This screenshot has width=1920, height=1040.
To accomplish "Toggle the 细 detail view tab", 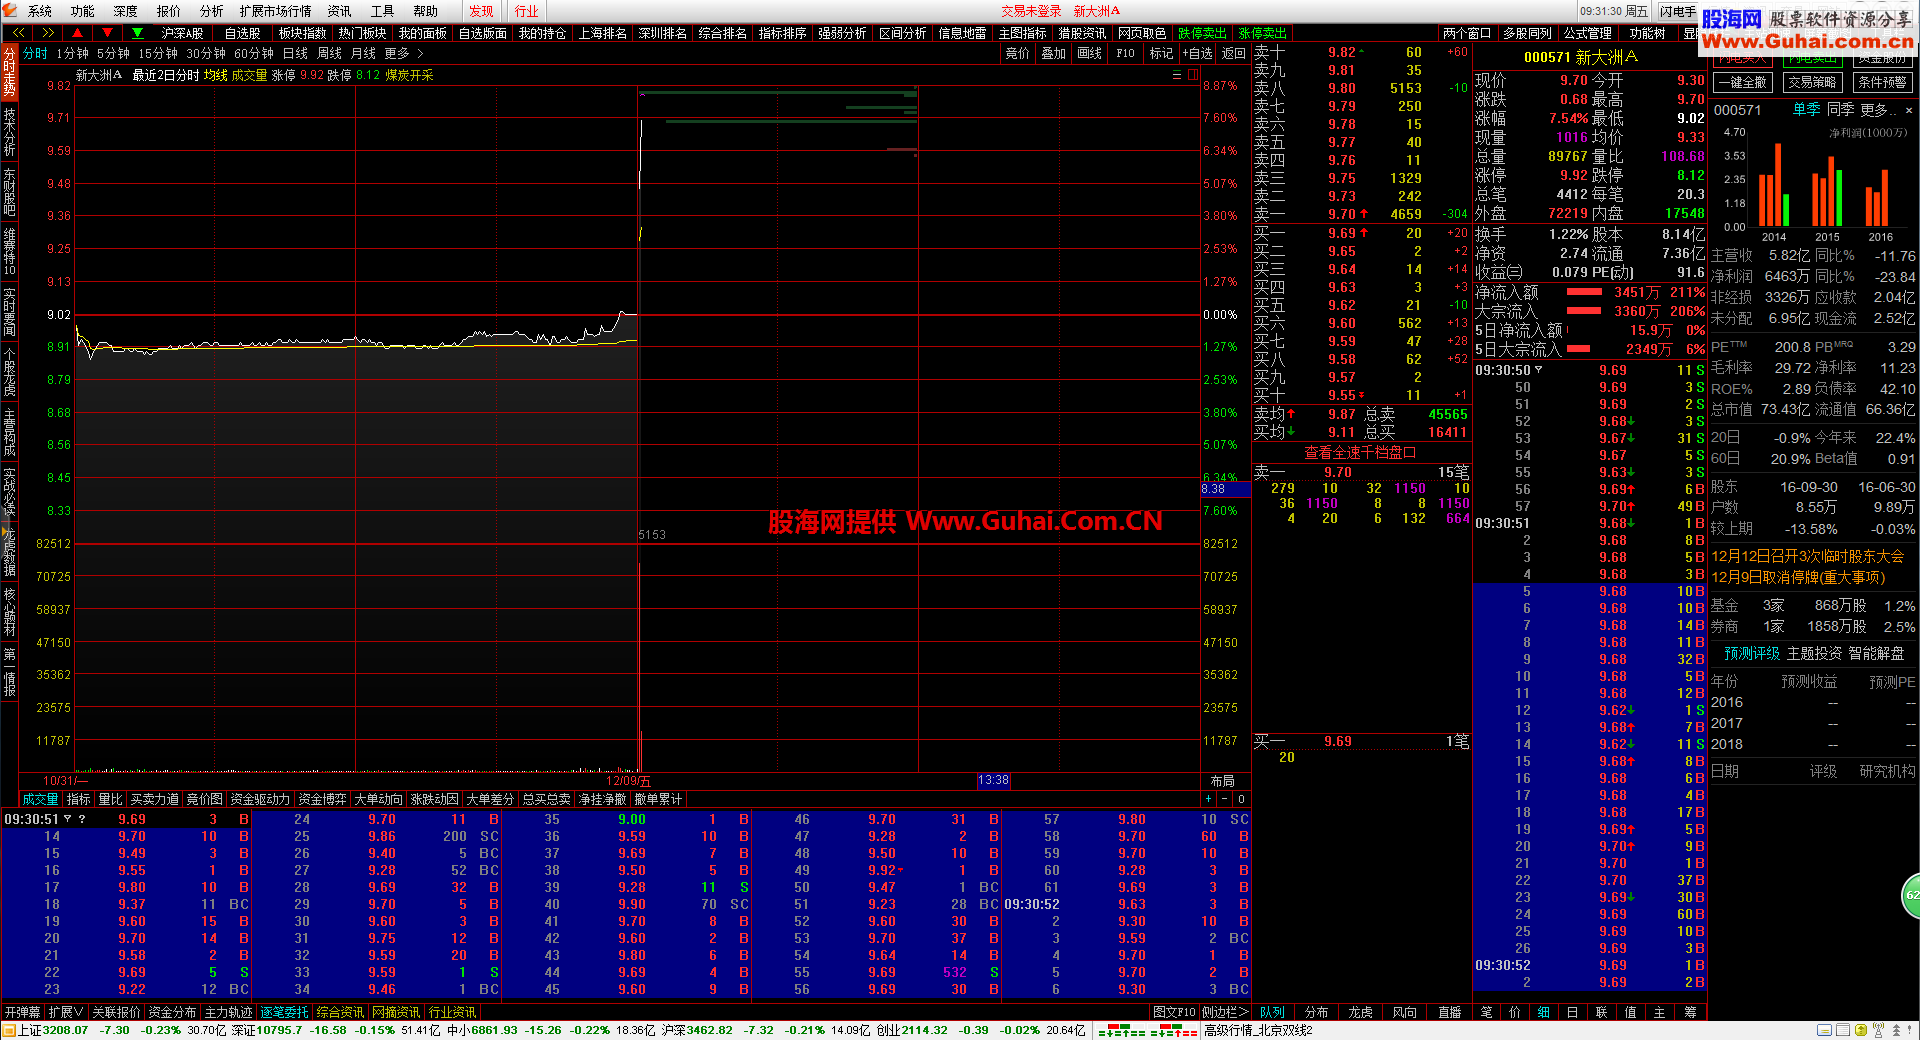I will [x=1543, y=1012].
